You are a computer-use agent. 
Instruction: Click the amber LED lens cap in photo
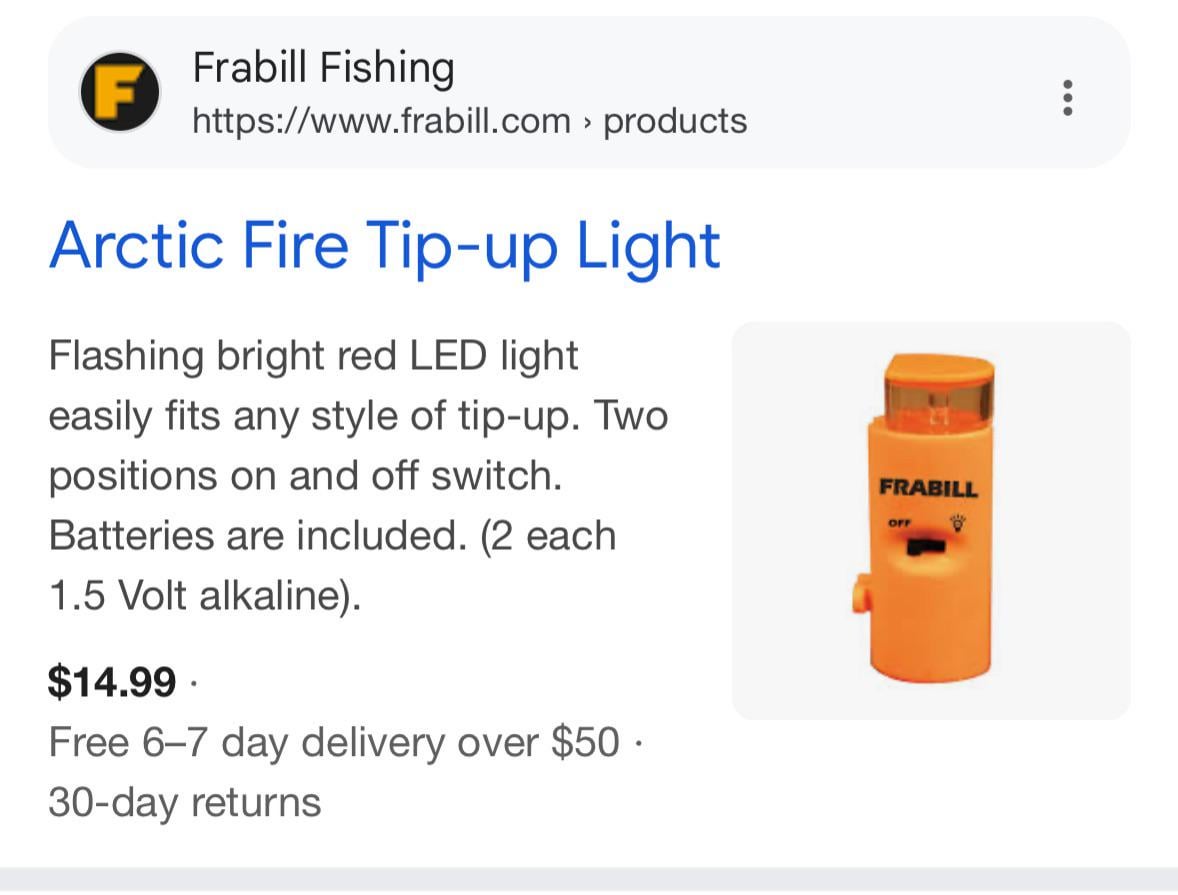939,391
